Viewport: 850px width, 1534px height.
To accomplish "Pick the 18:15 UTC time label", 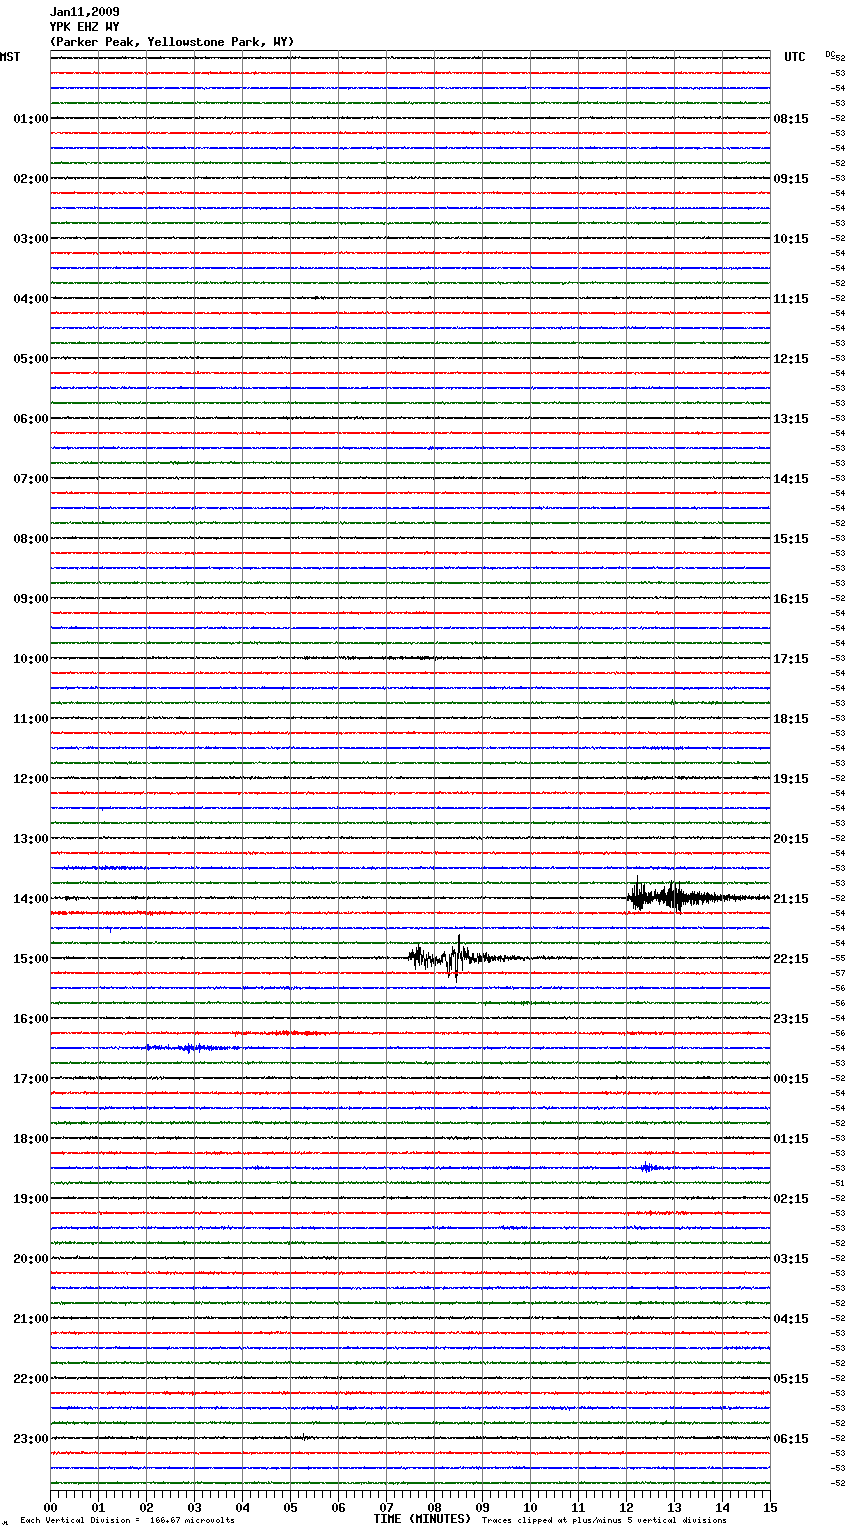I will pyautogui.click(x=791, y=719).
